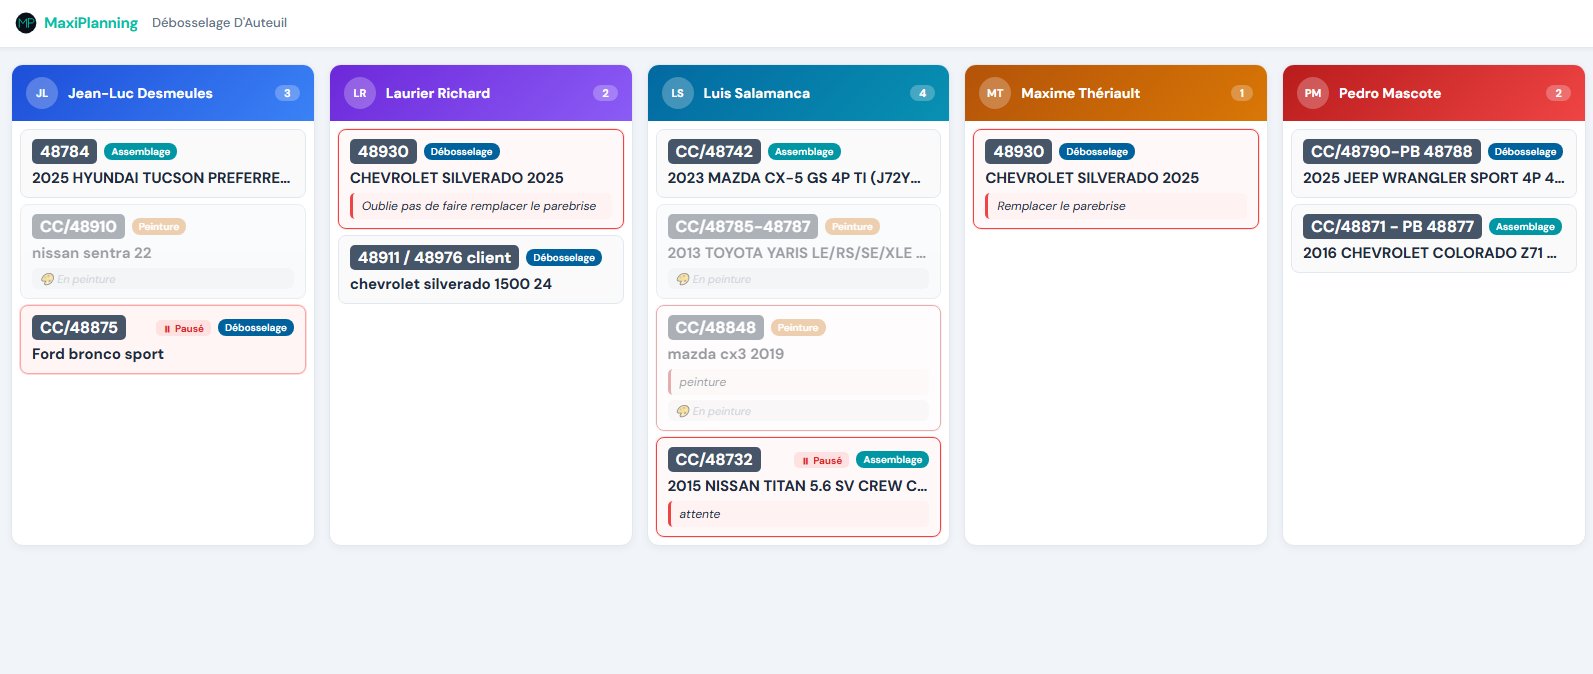Select the Laurier Richard column header name

[x=438, y=93]
